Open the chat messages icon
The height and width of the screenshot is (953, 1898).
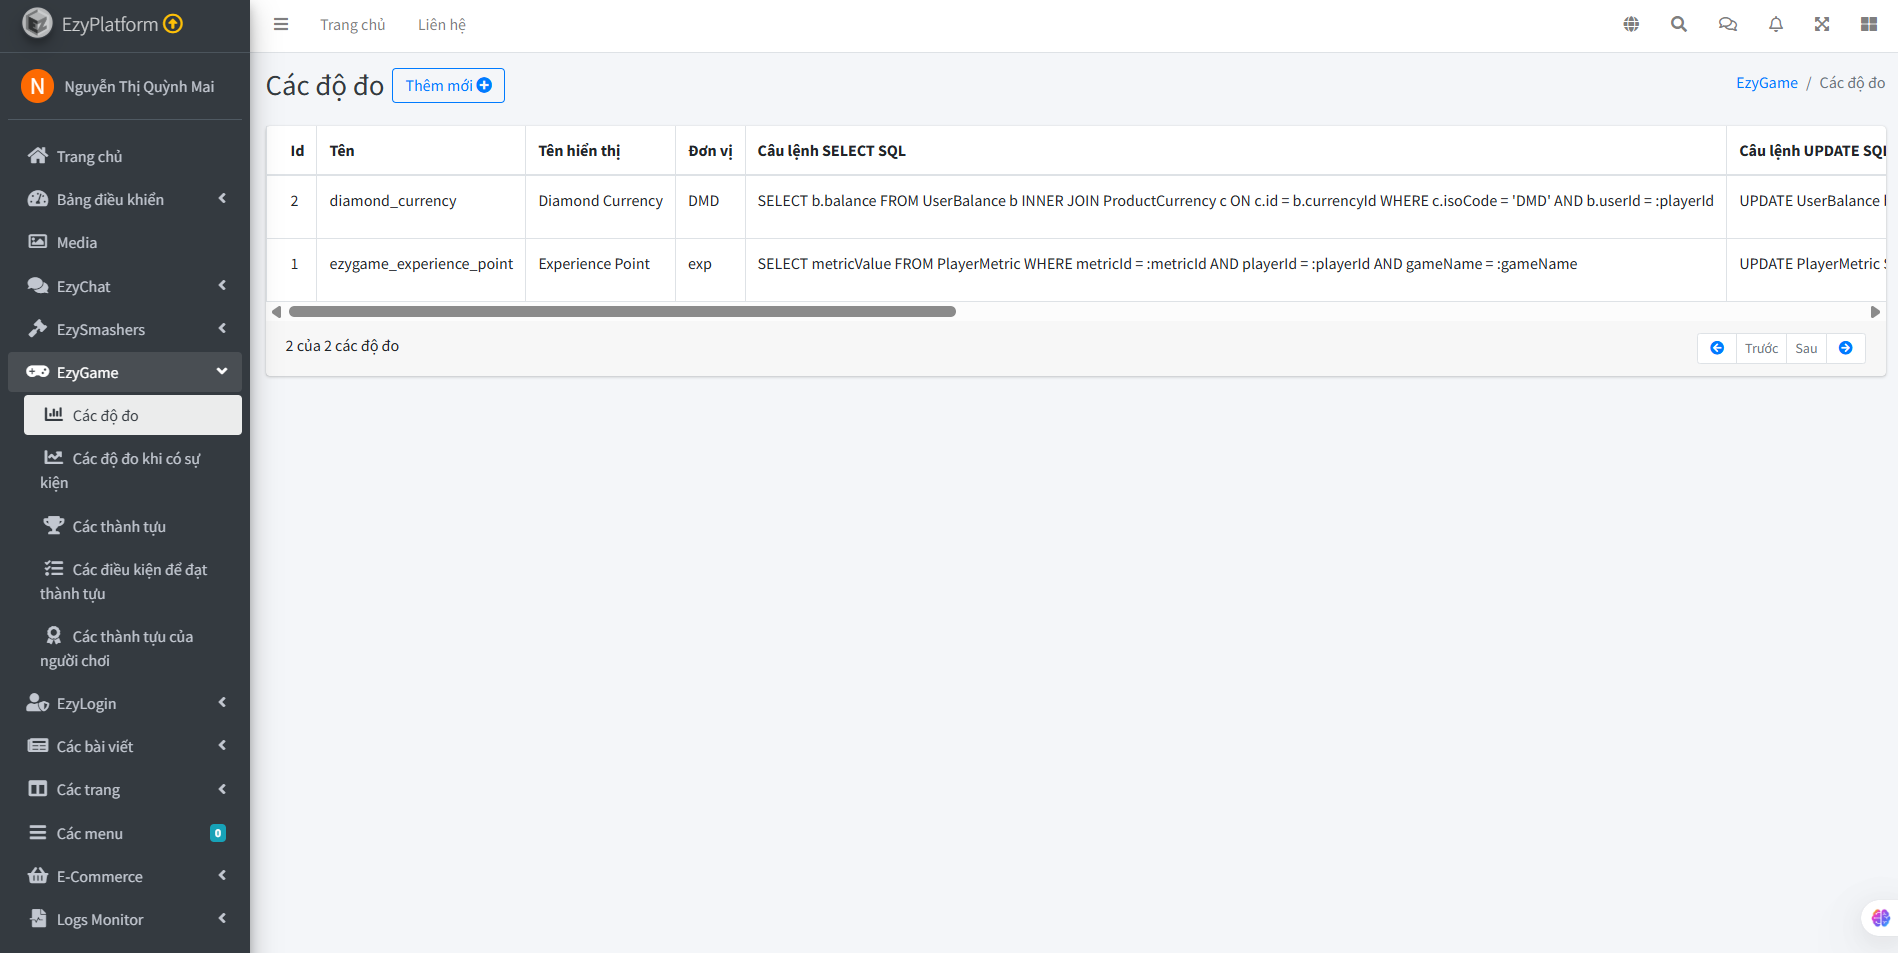1727,23
